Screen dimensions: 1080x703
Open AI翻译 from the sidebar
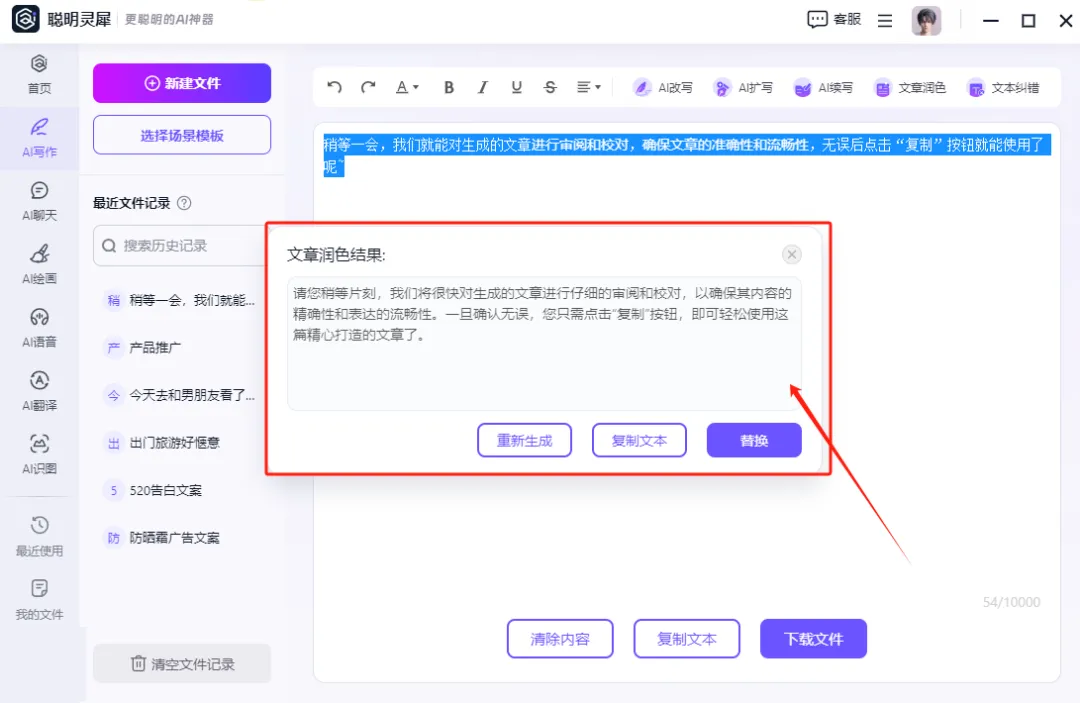point(39,390)
